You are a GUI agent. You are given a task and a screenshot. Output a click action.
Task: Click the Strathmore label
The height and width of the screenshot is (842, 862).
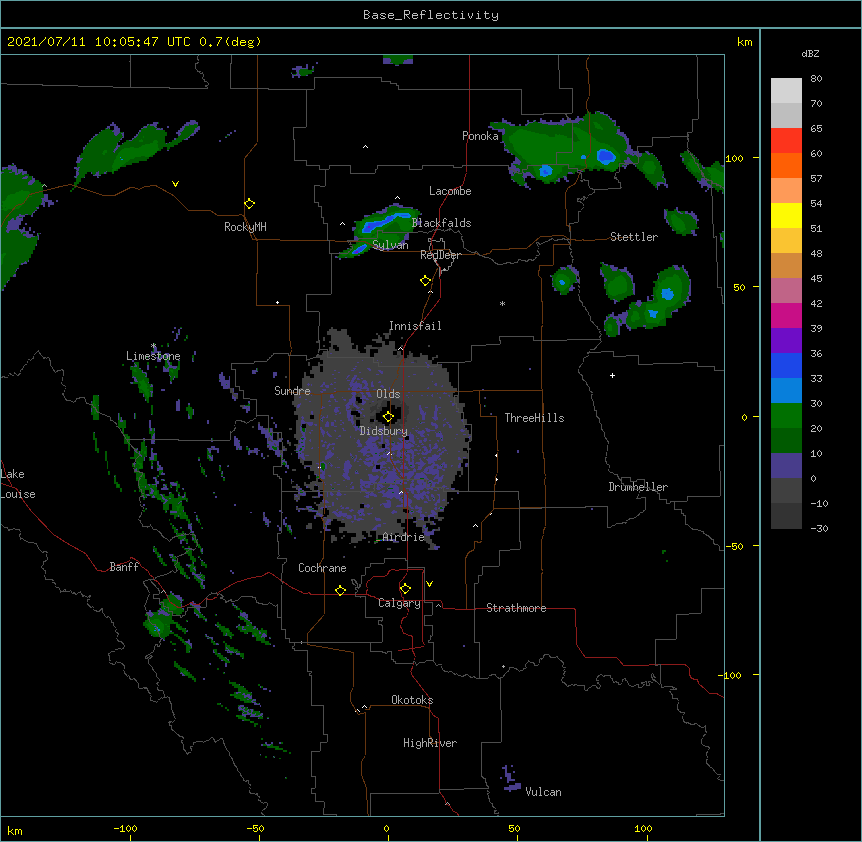pyautogui.click(x=516, y=608)
